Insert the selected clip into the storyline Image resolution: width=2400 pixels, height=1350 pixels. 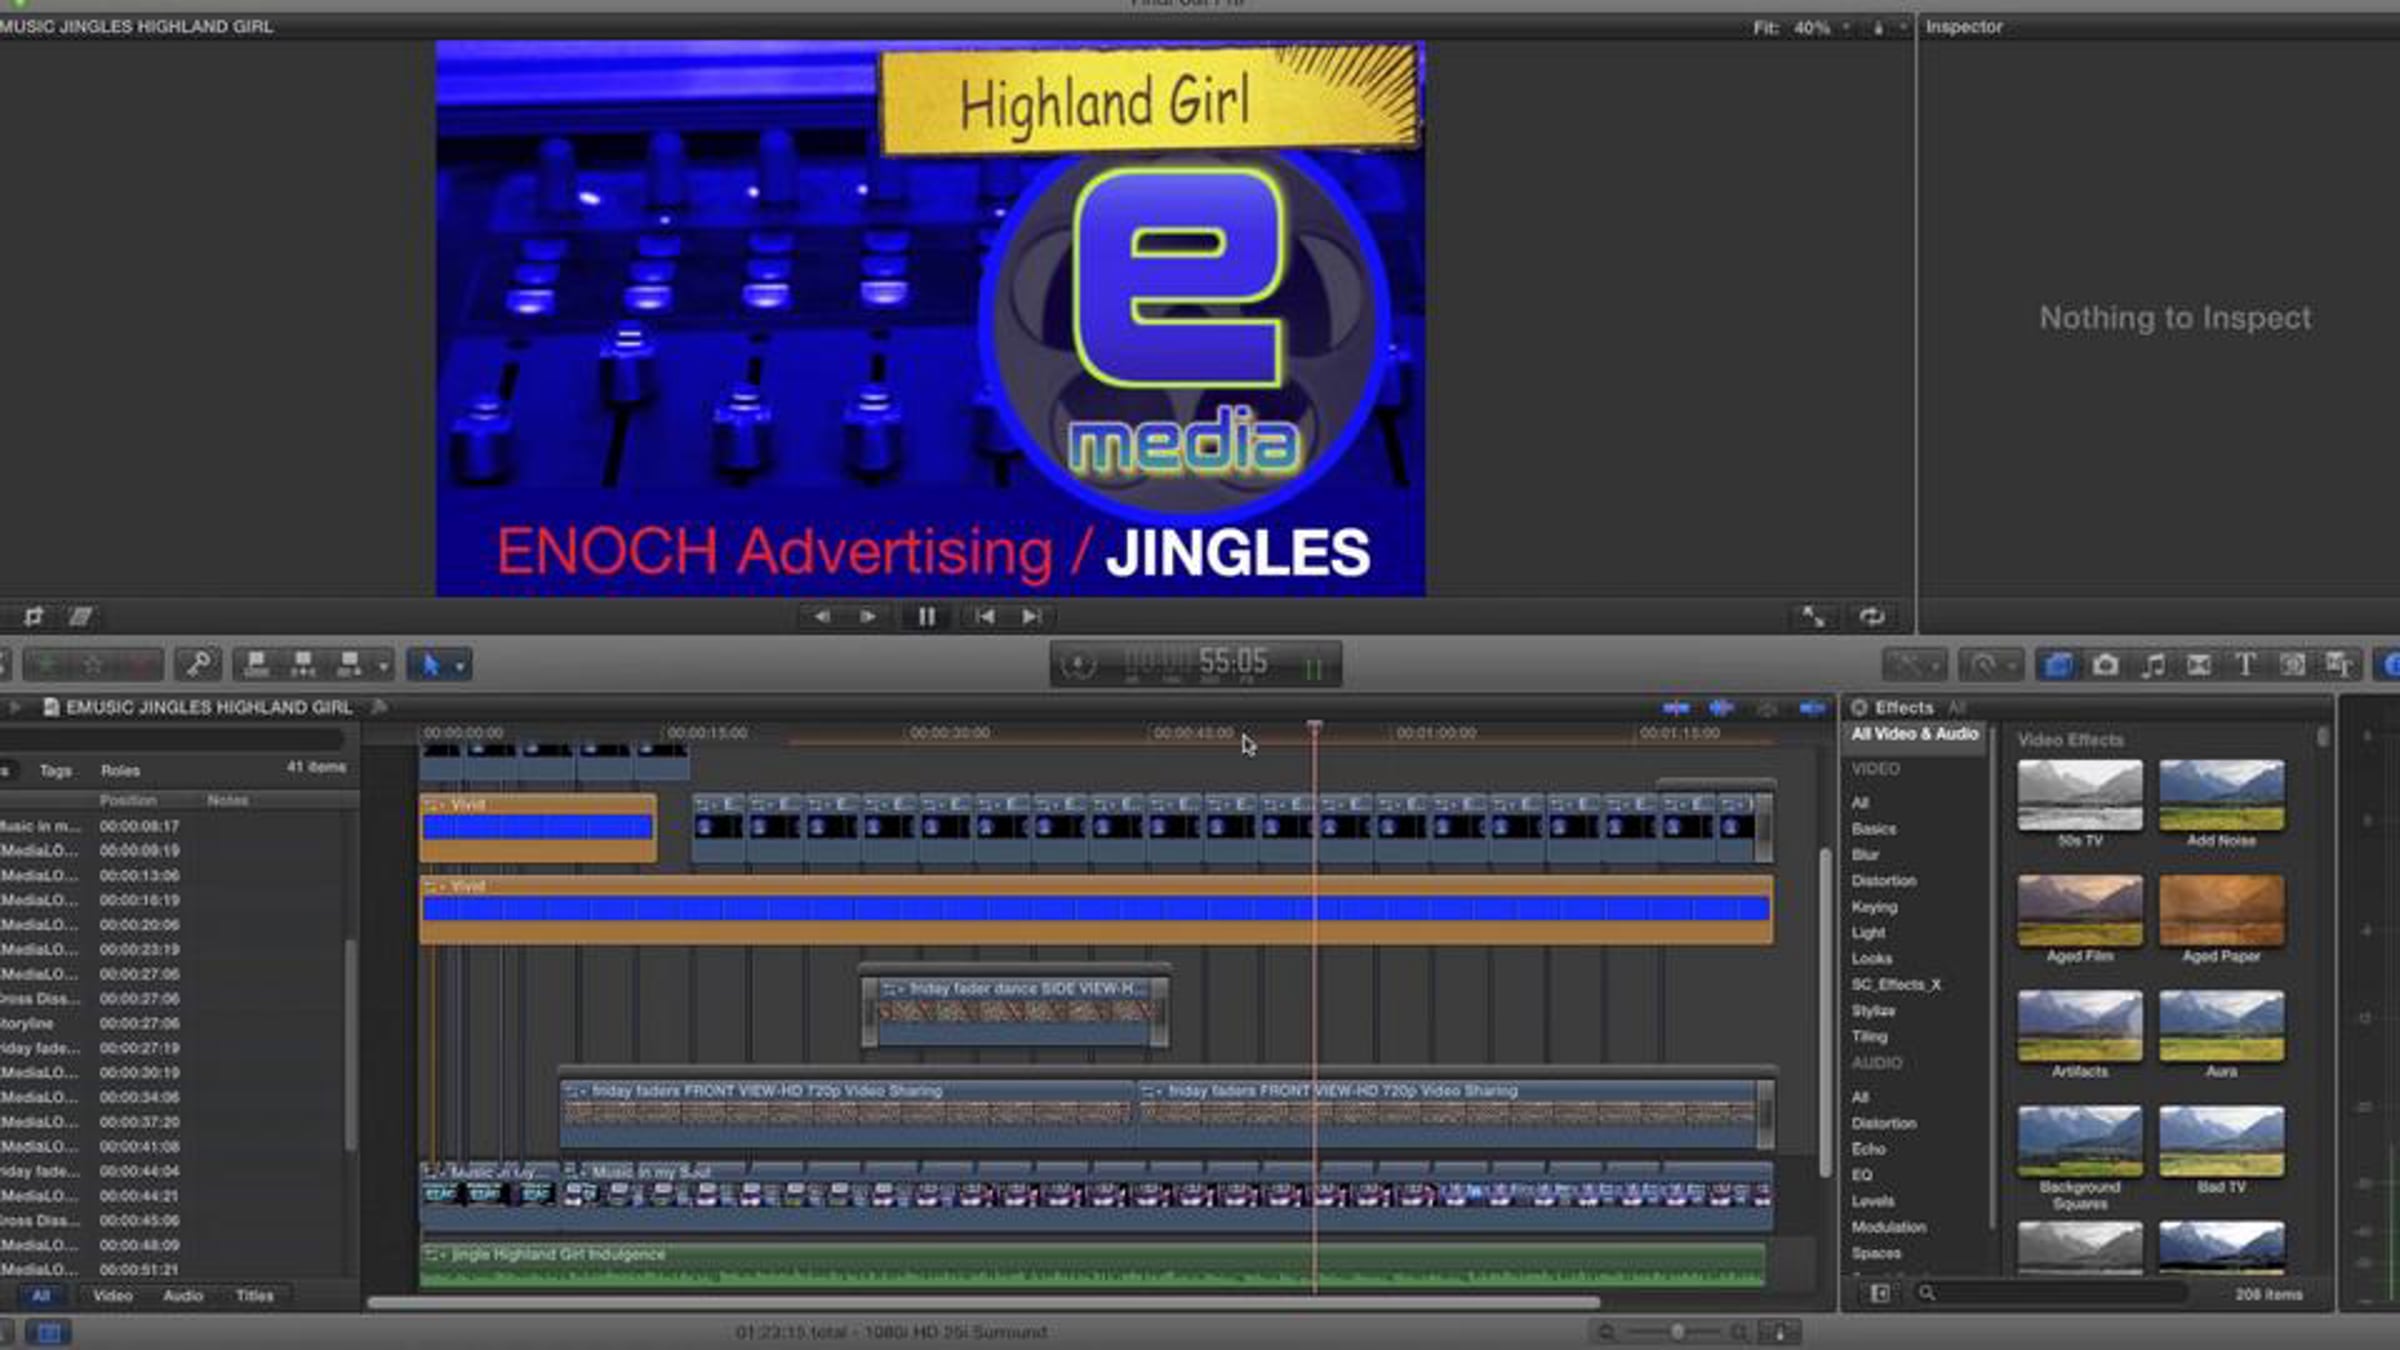[304, 664]
